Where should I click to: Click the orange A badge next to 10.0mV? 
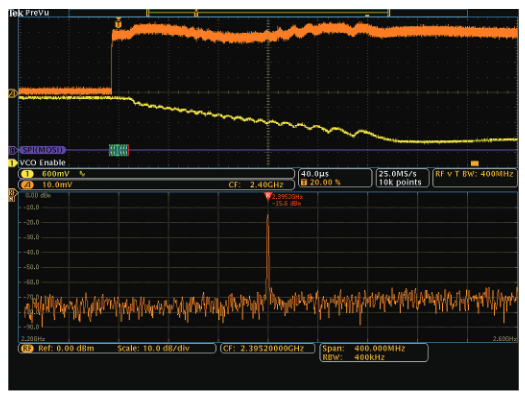point(27,185)
